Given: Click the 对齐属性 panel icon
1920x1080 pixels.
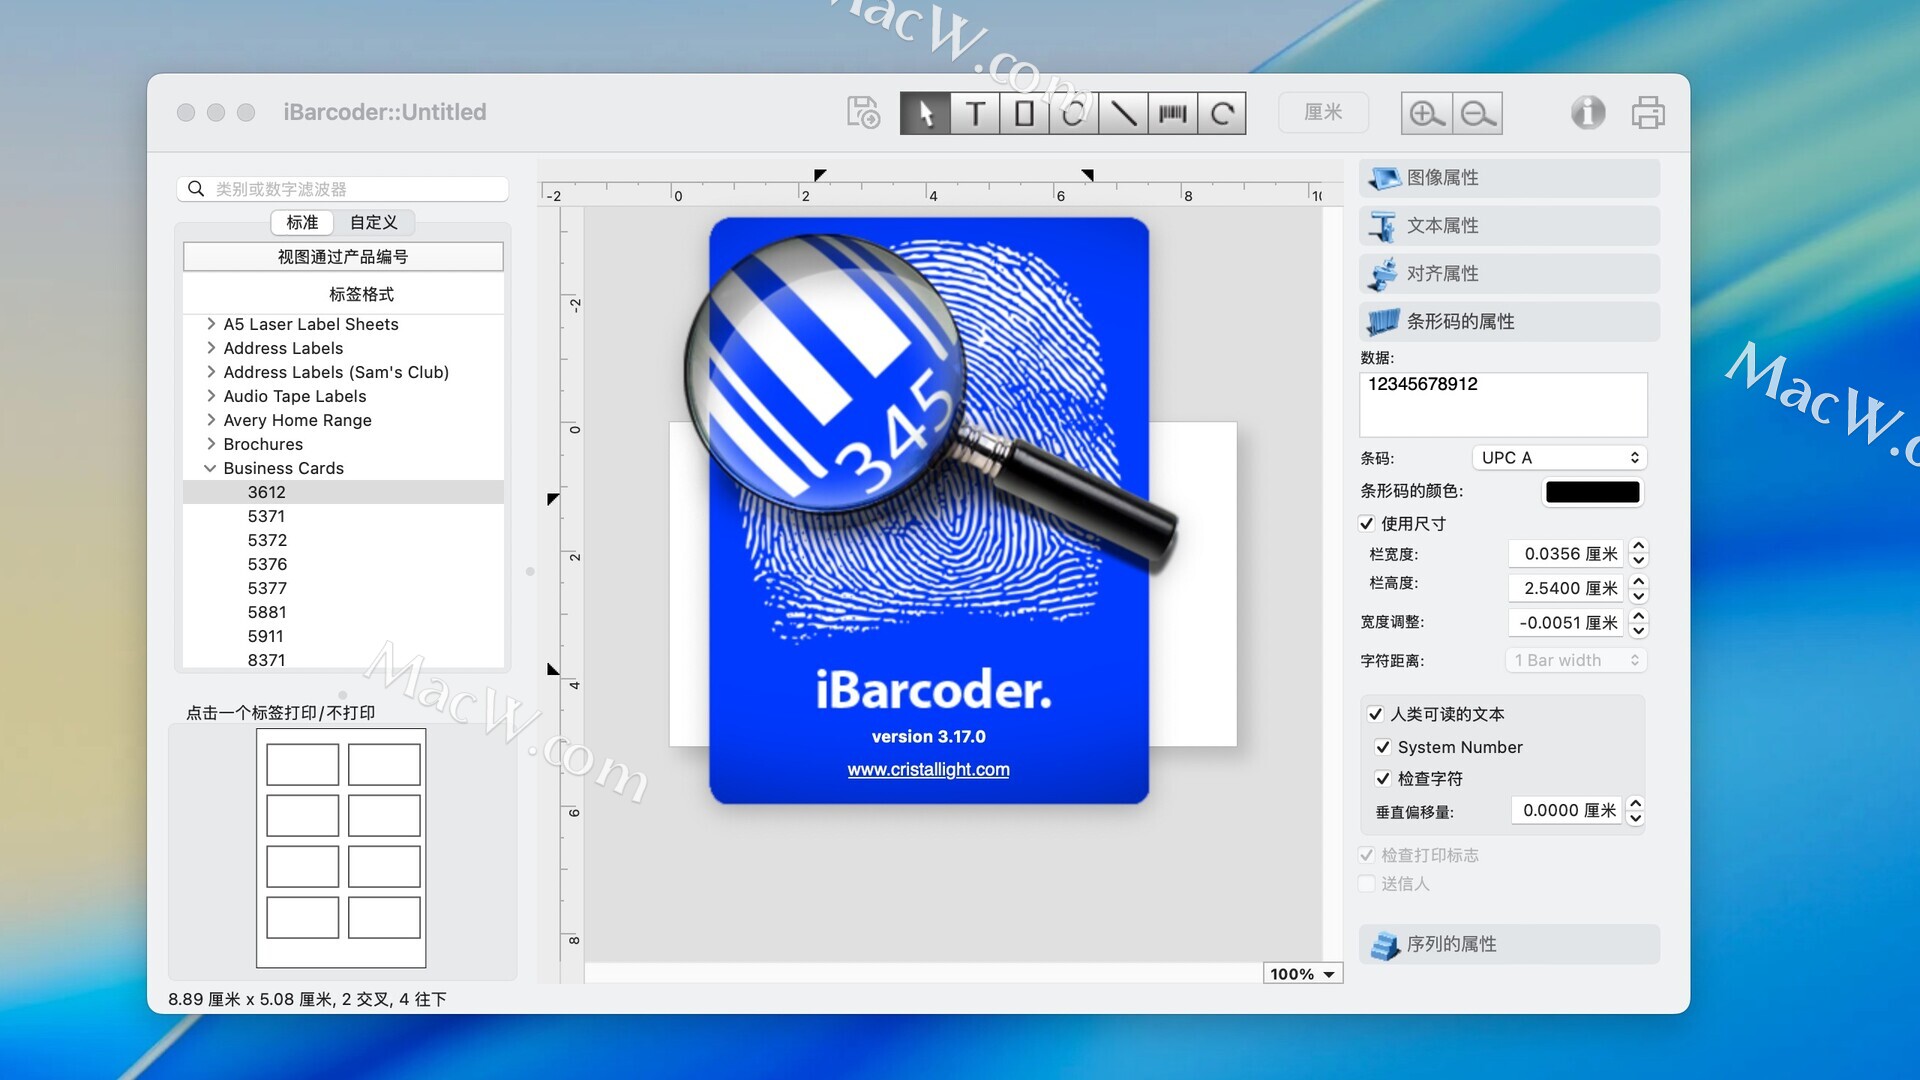Looking at the screenshot, I should [1383, 274].
